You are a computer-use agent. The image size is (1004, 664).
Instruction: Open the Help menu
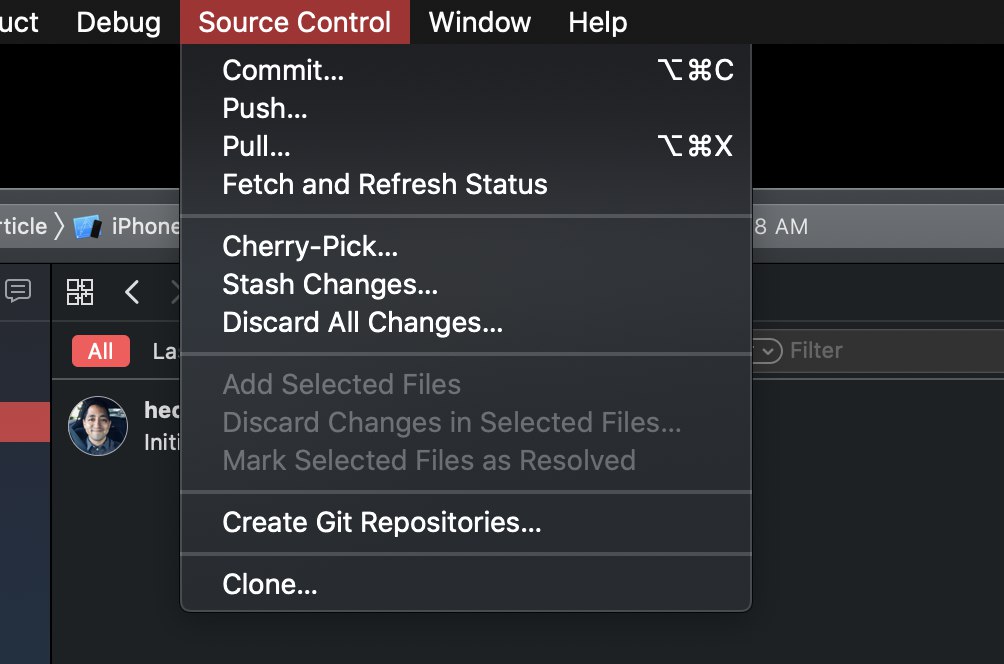(x=598, y=22)
